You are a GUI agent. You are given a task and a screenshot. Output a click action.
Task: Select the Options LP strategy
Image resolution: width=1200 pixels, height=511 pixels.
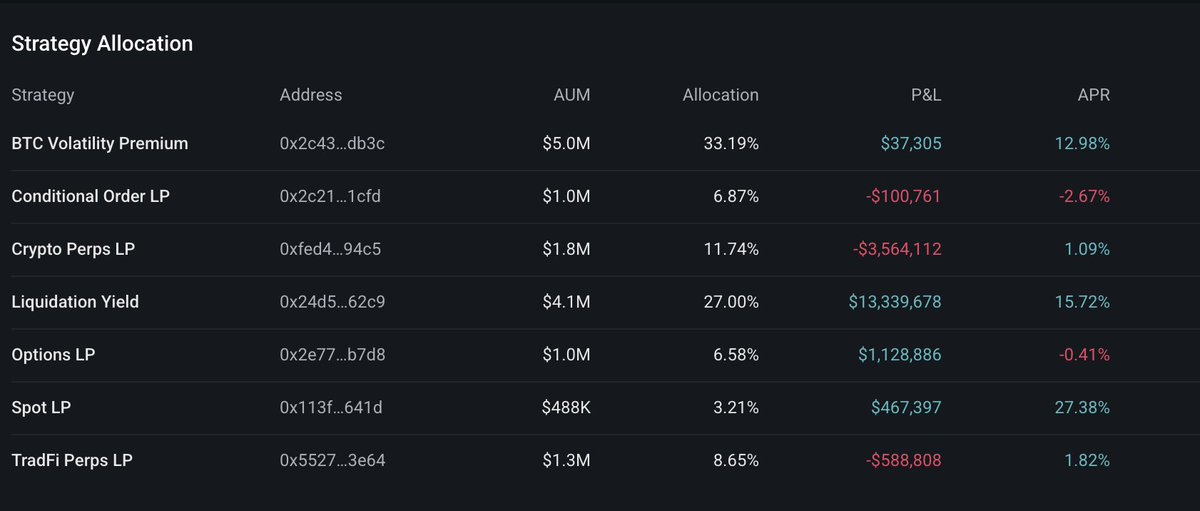(53, 355)
